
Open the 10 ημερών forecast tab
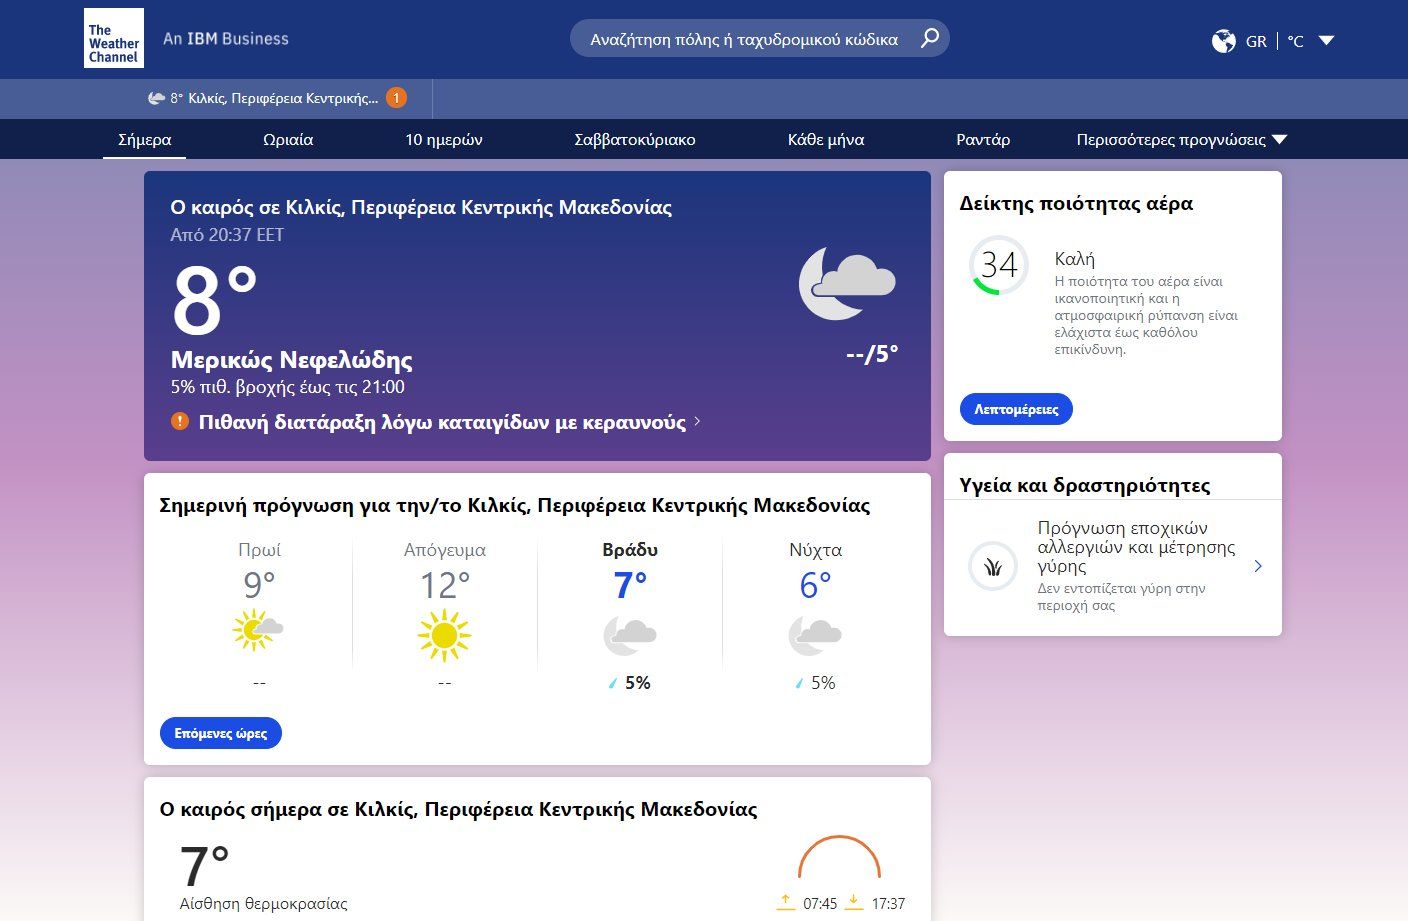pos(443,140)
